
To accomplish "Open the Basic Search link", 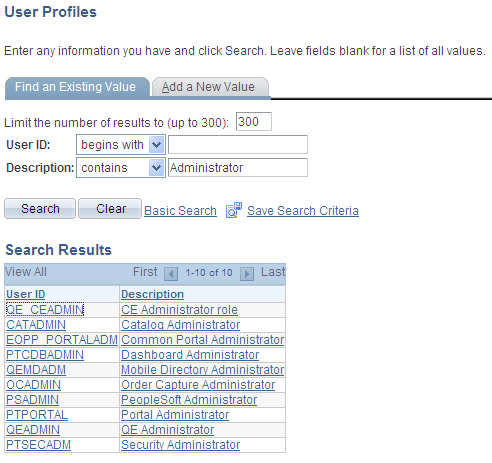I will 180,211.
